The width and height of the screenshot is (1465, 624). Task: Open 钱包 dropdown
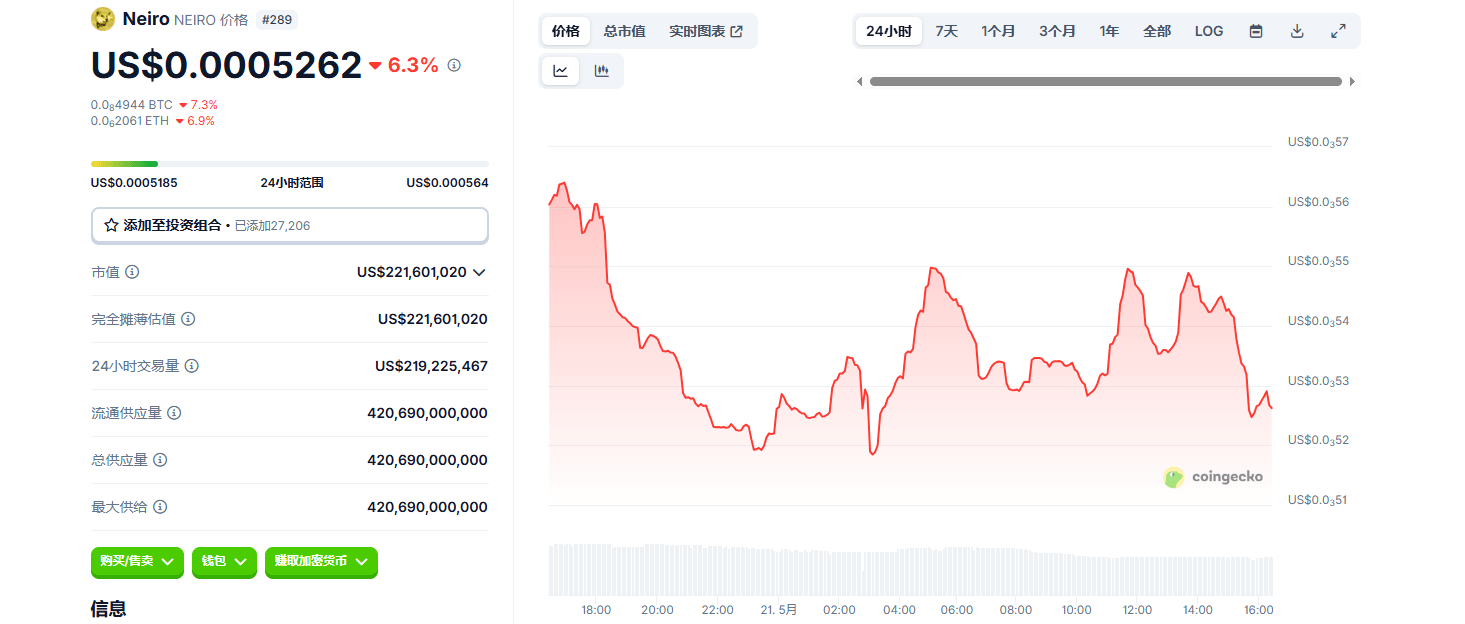click(x=224, y=562)
